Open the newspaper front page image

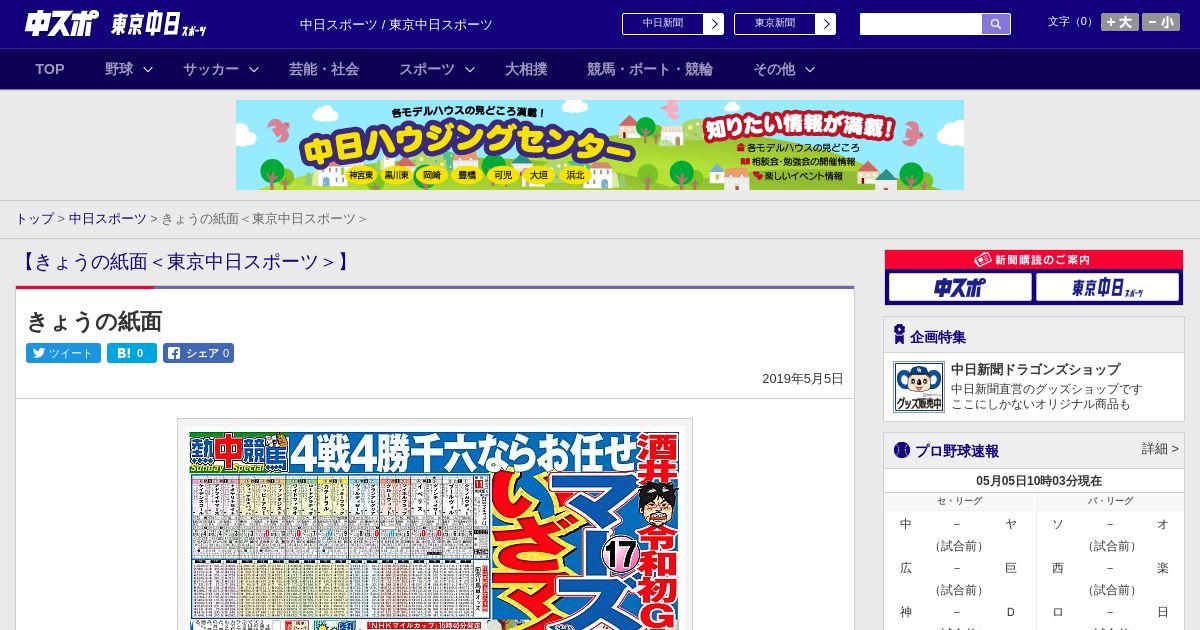pos(435,530)
